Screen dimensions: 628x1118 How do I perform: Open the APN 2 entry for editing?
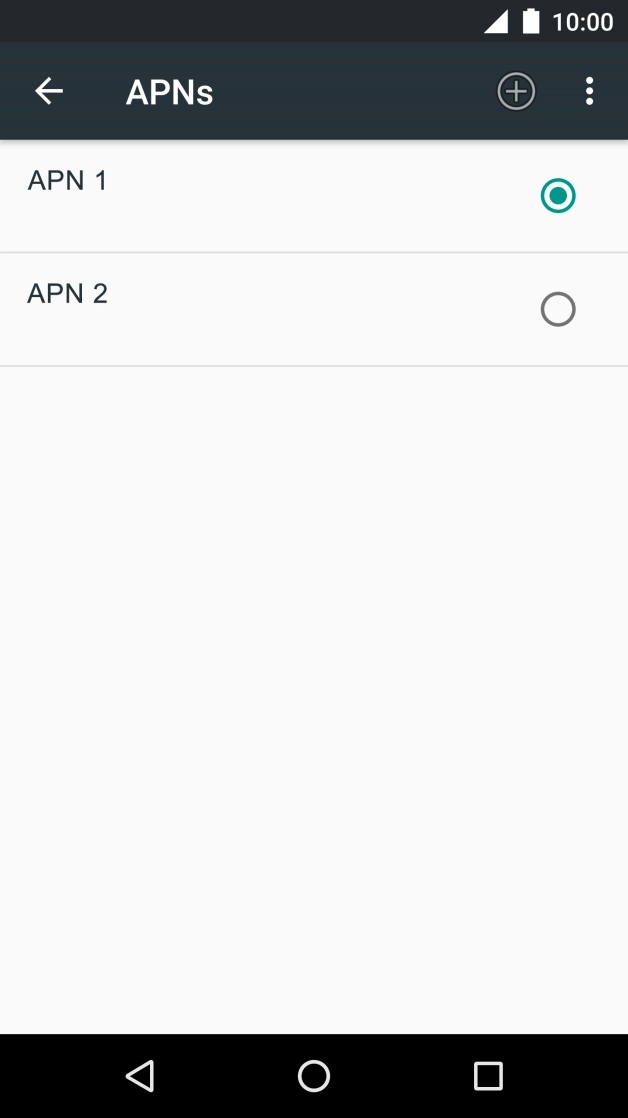pyautogui.click(x=68, y=294)
